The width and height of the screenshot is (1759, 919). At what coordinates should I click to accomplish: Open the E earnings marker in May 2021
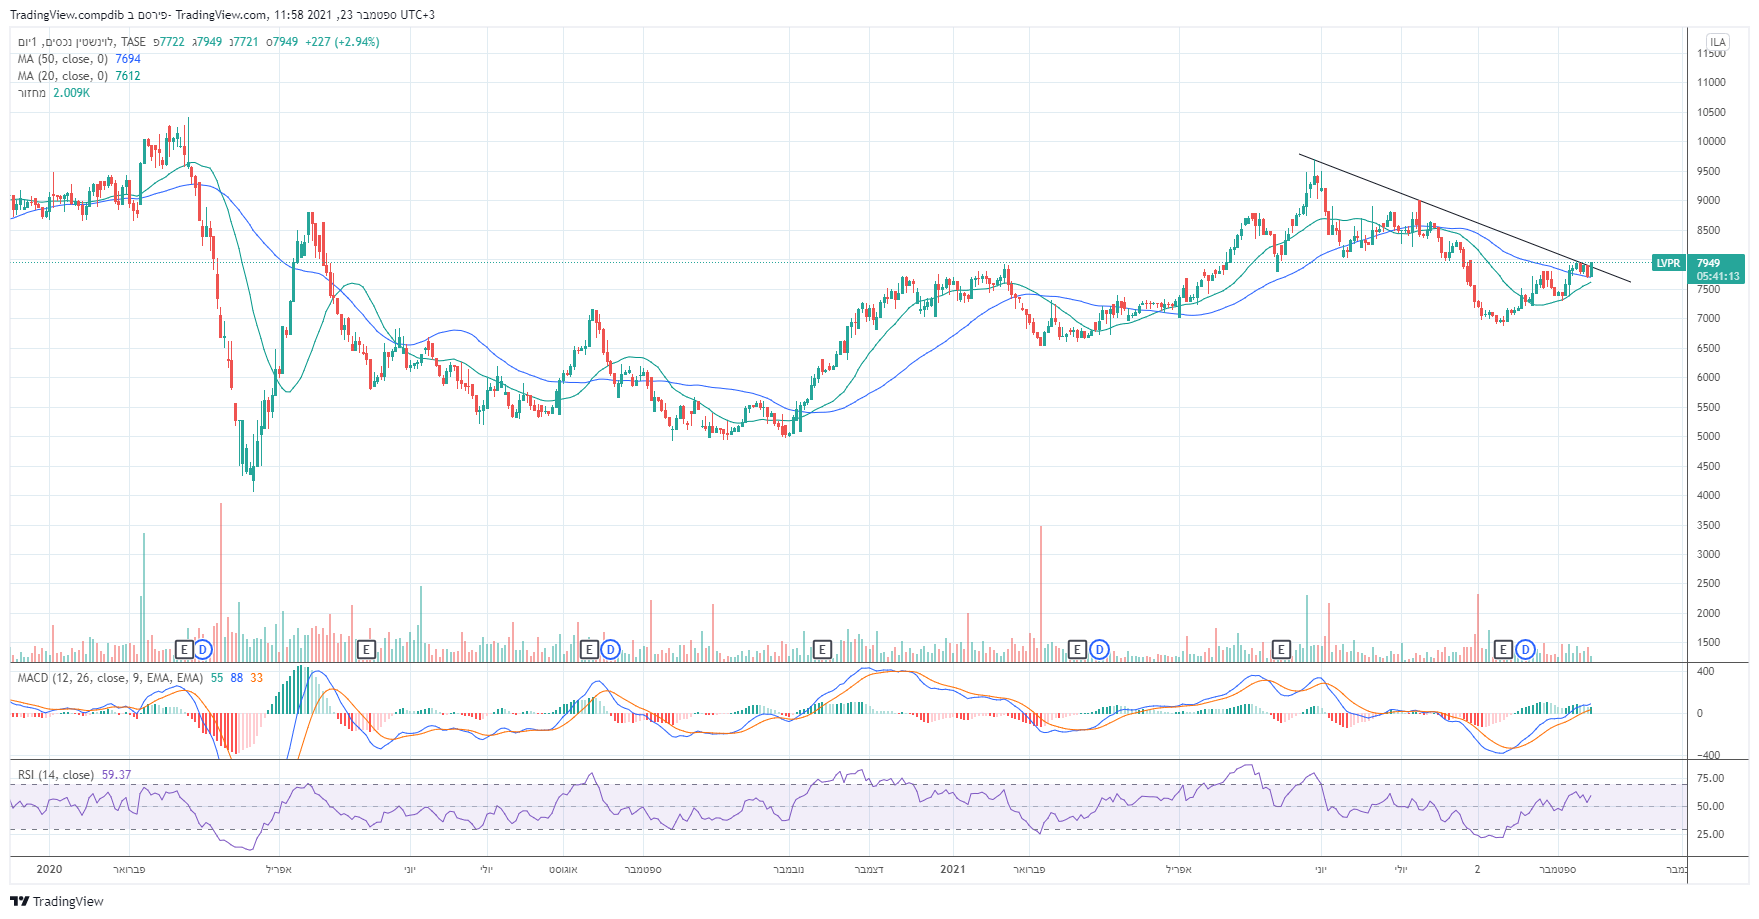point(1281,650)
